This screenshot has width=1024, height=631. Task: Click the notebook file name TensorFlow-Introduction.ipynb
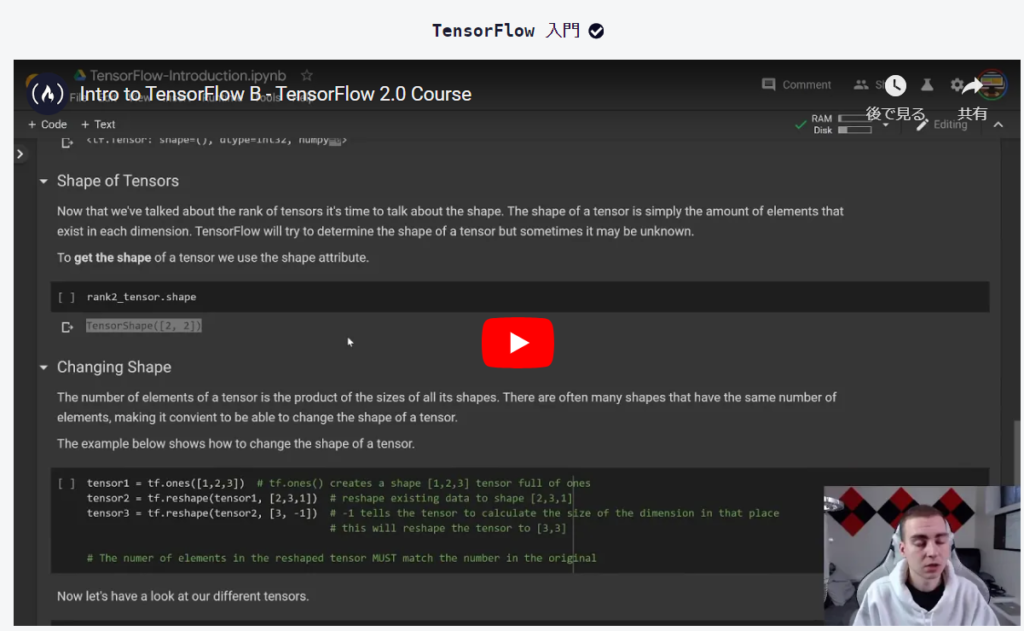(x=188, y=75)
